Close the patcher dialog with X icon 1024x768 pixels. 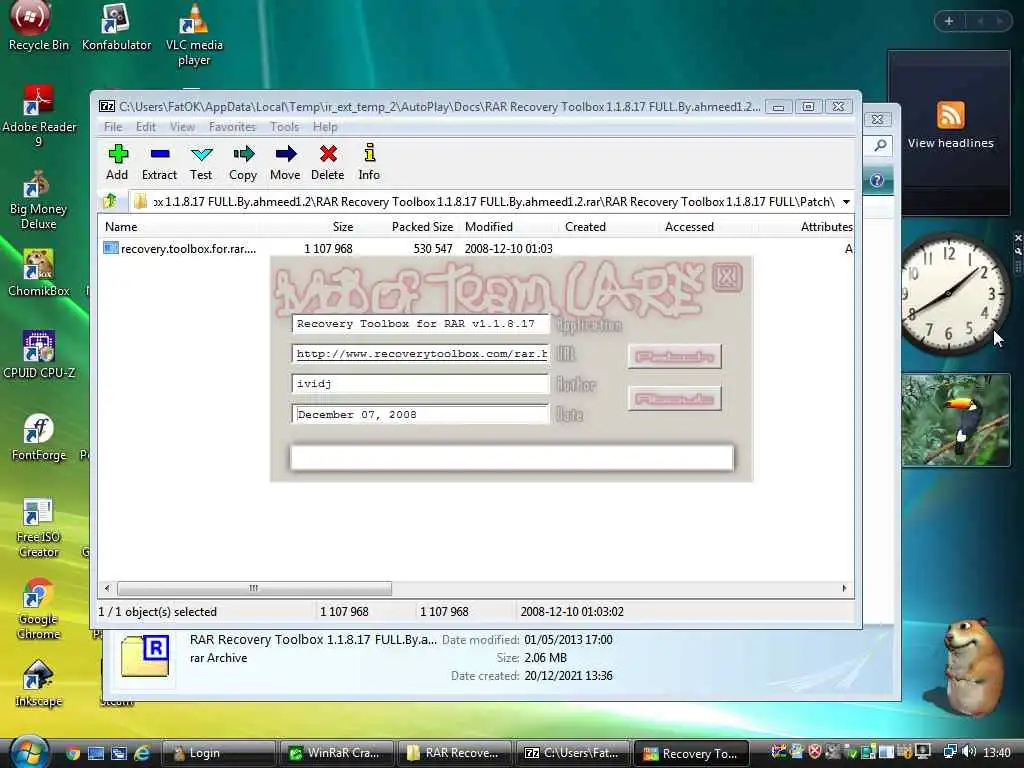click(727, 277)
